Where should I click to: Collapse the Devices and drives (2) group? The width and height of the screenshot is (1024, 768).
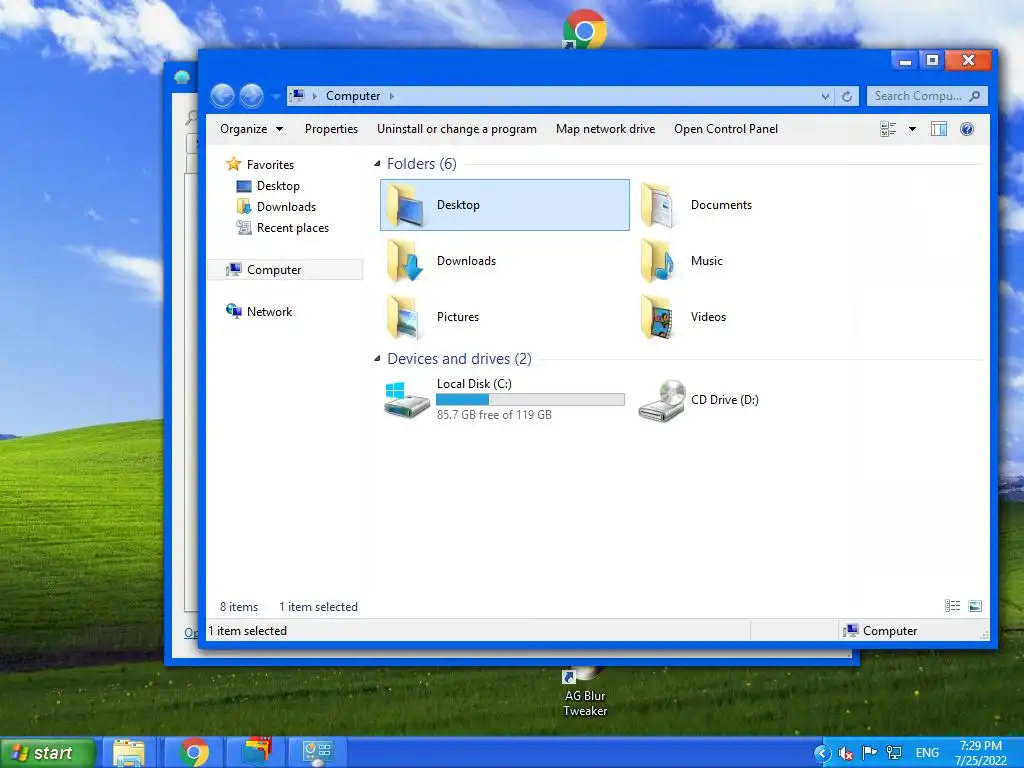click(377, 359)
